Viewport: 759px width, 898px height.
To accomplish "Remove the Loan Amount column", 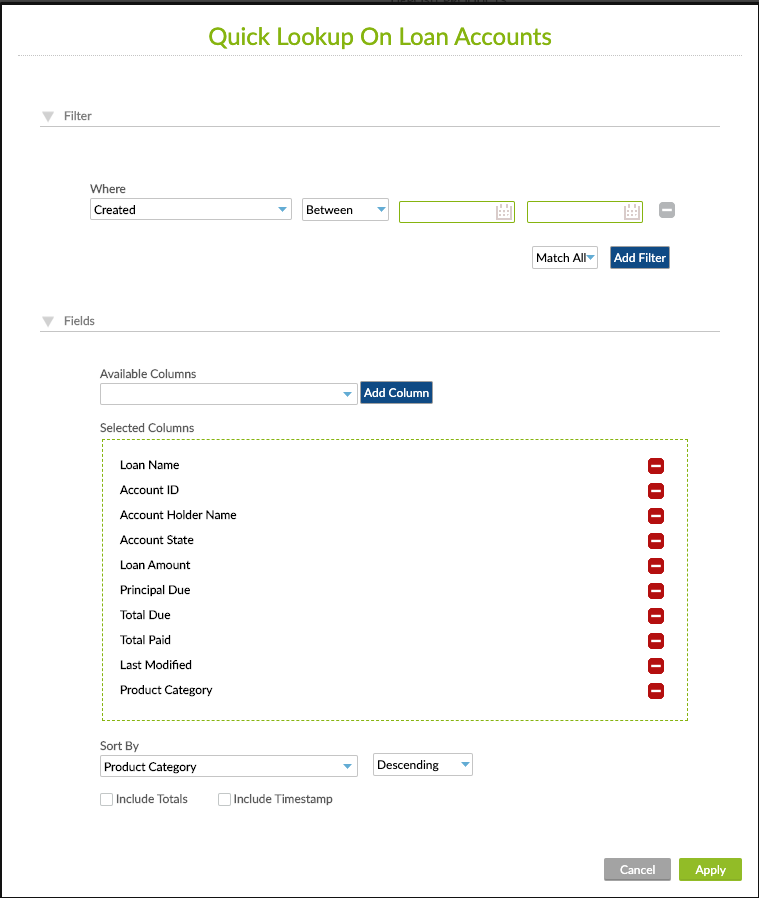I will tap(656, 566).
